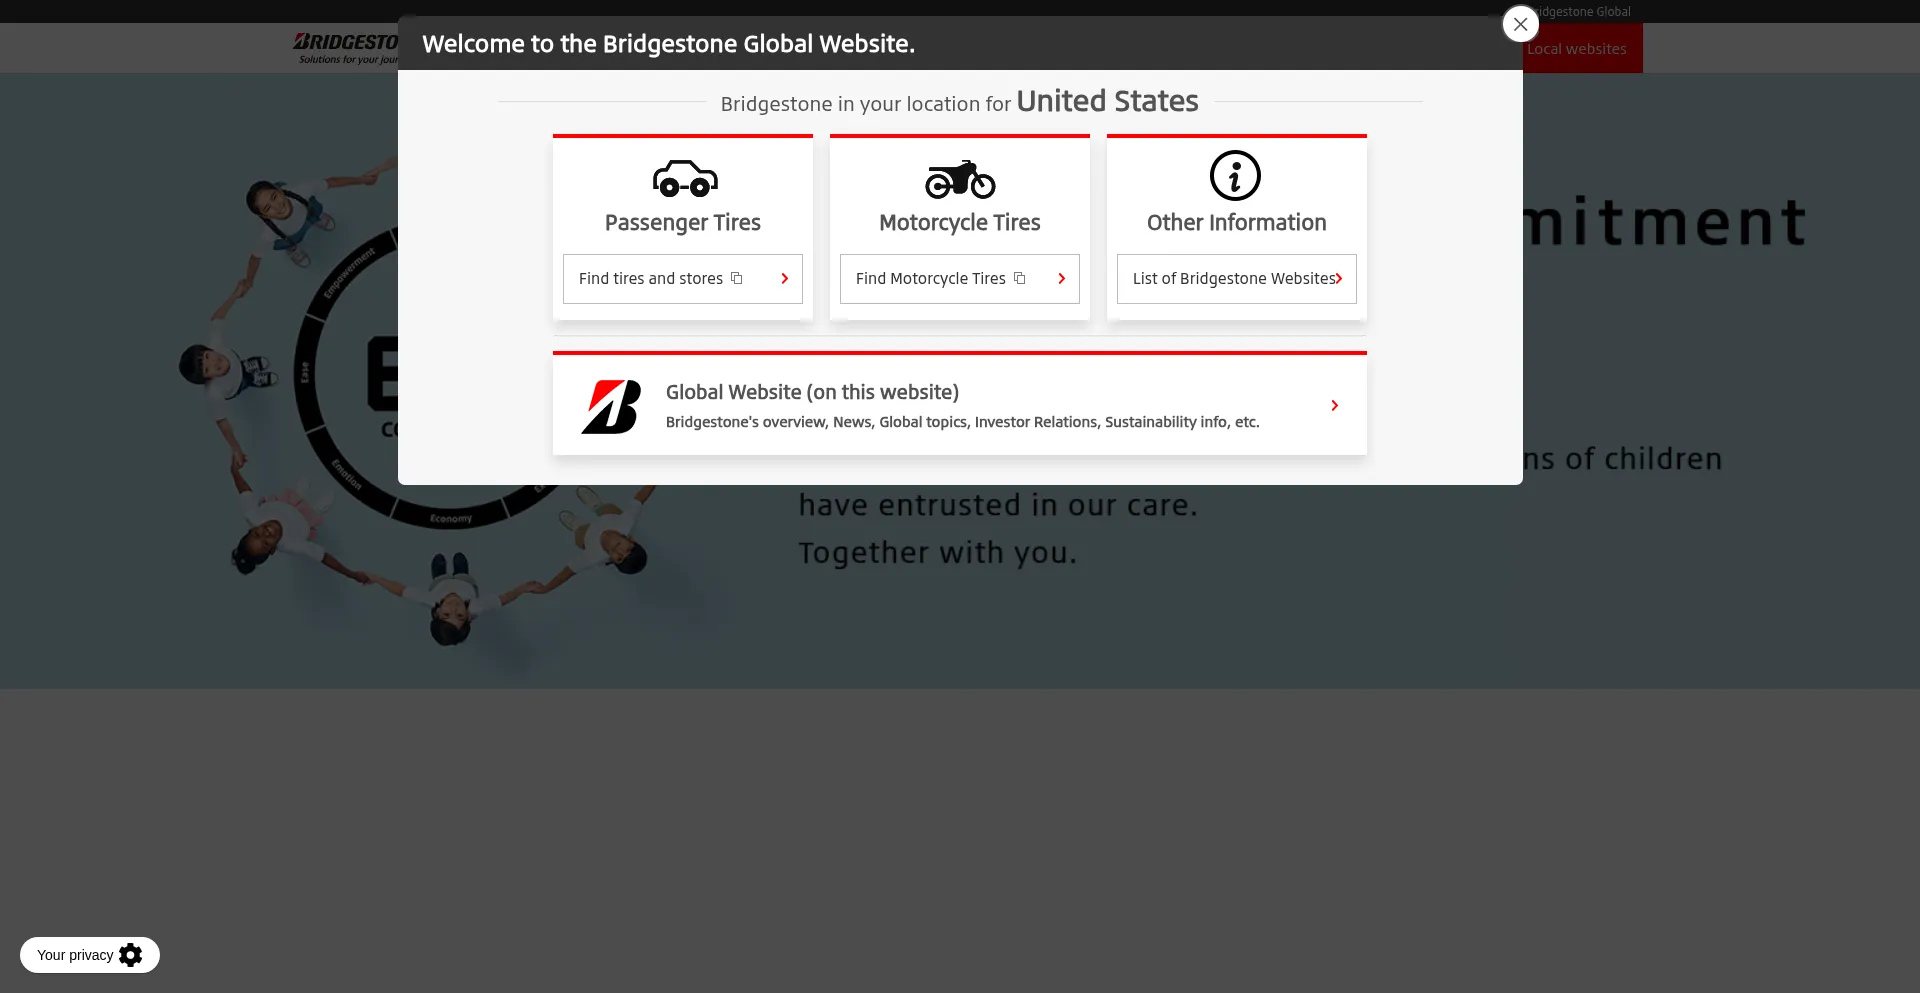The image size is (1920, 993).
Task: Click the external-link icon next to Find tires
Action: point(736,279)
